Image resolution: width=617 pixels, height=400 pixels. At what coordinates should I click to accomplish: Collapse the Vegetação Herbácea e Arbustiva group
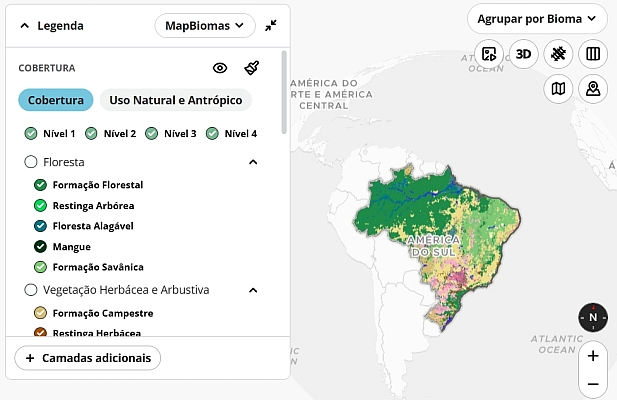pyautogui.click(x=253, y=290)
